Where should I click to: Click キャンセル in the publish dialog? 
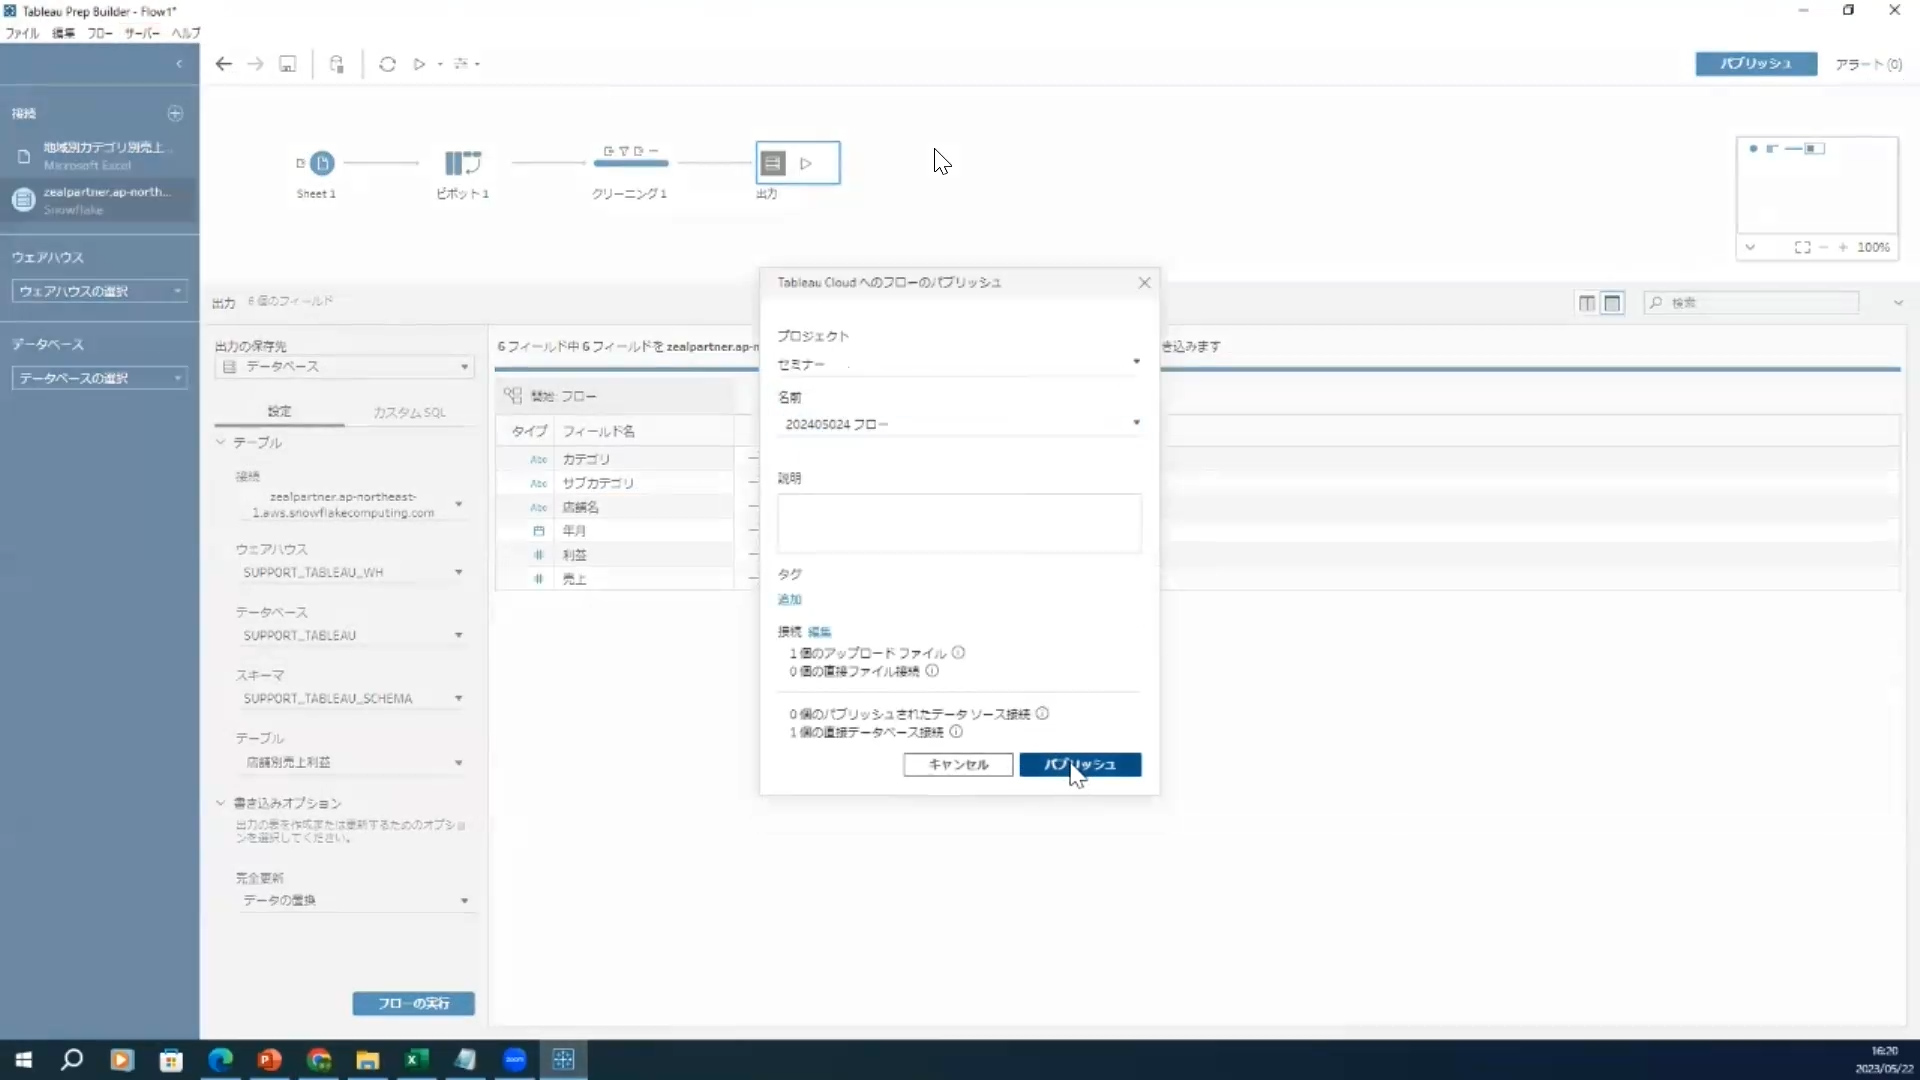[958, 765]
